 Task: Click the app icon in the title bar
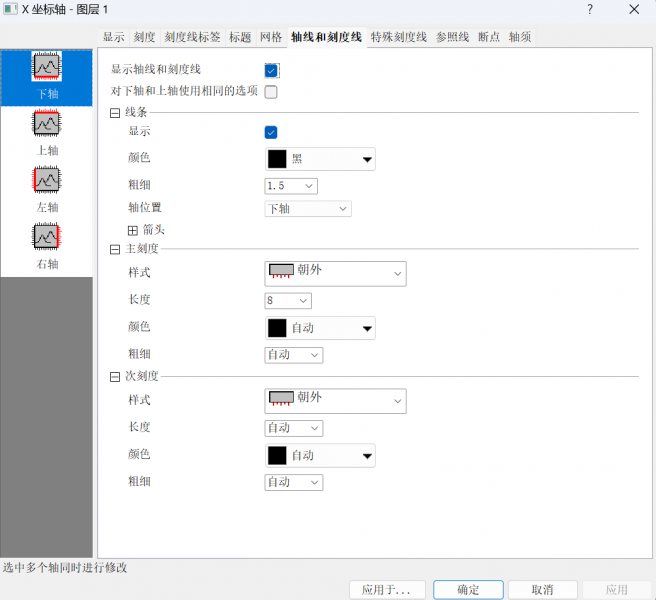coord(10,9)
